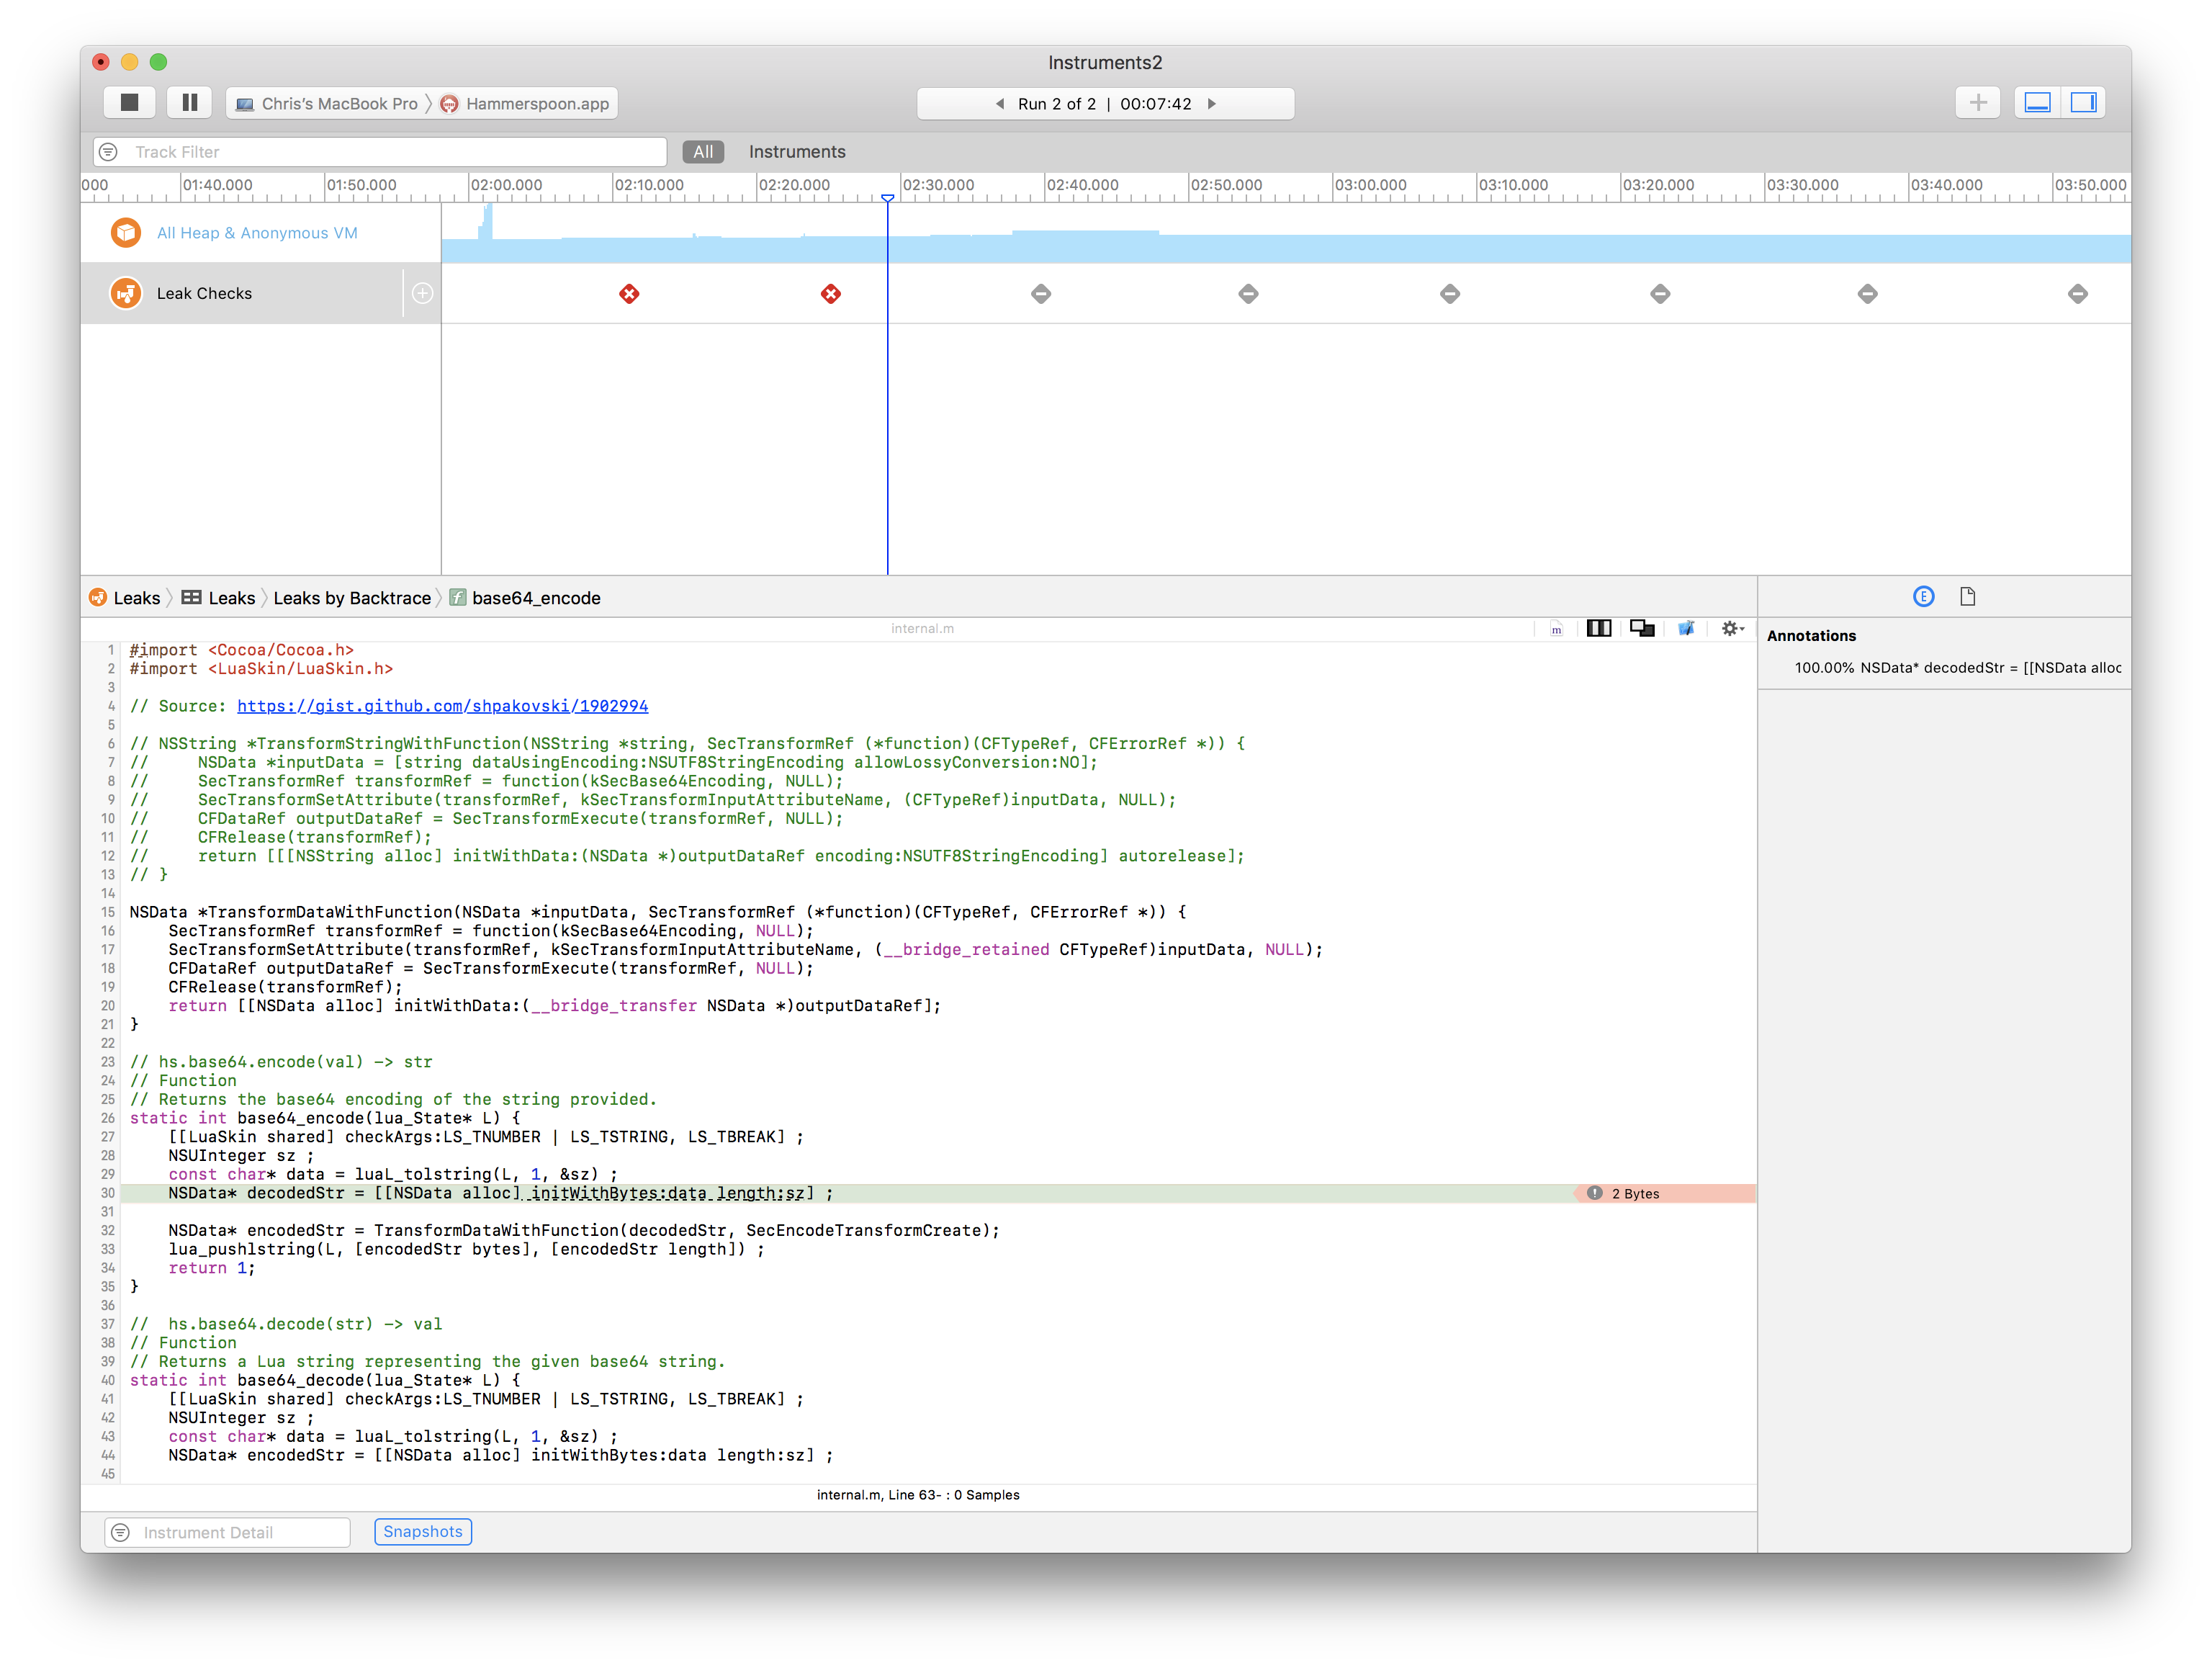Stop the recording with the stop button

click(129, 103)
